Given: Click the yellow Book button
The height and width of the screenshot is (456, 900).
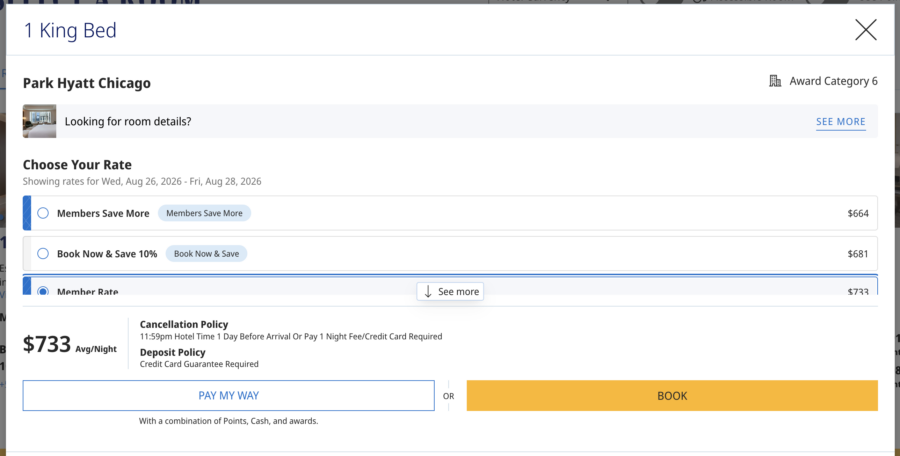Looking at the screenshot, I should pos(672,396).
